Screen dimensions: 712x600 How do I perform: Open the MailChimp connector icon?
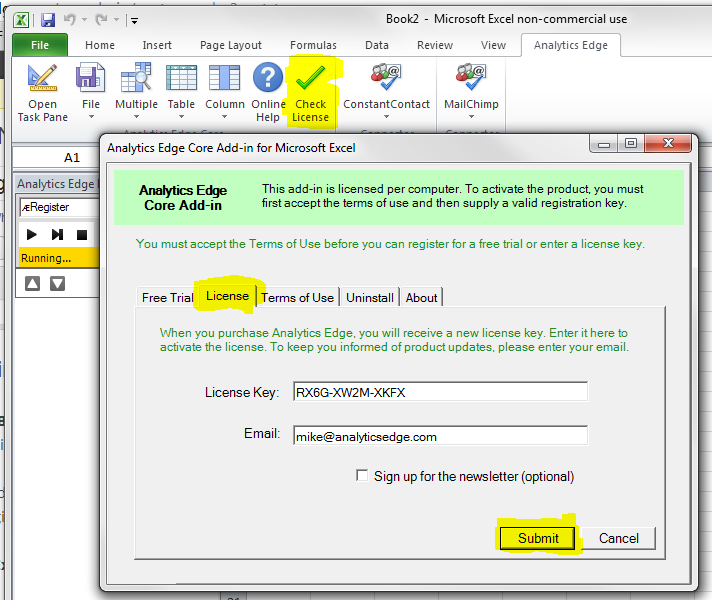pyautogui.click(x=471, y=77)
